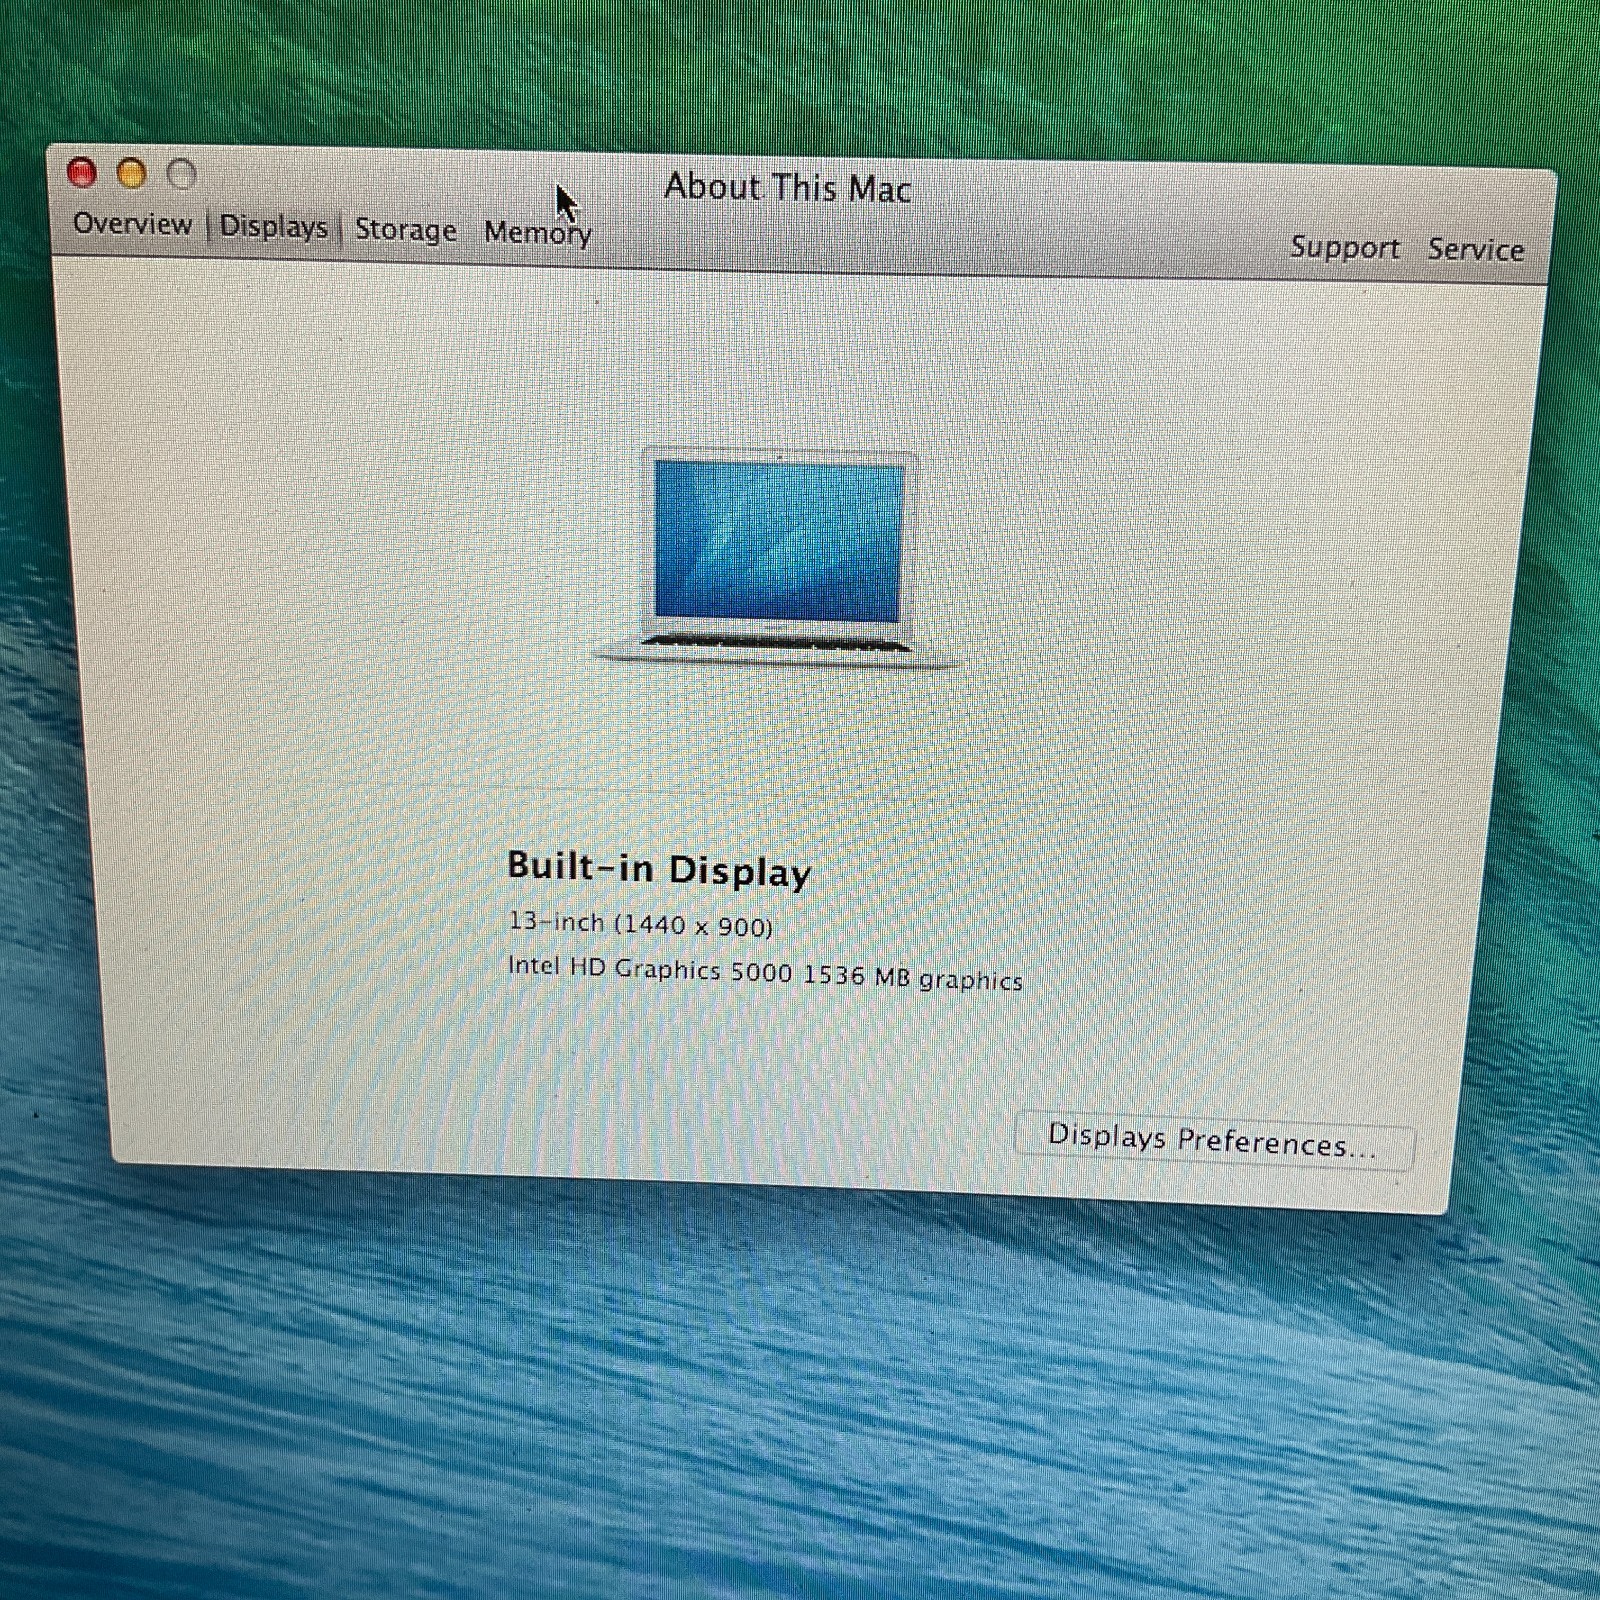Click the Intel HD Graphics 5000 text
This screenshot has height=1600, width=1600.
[x=650, y=969]
